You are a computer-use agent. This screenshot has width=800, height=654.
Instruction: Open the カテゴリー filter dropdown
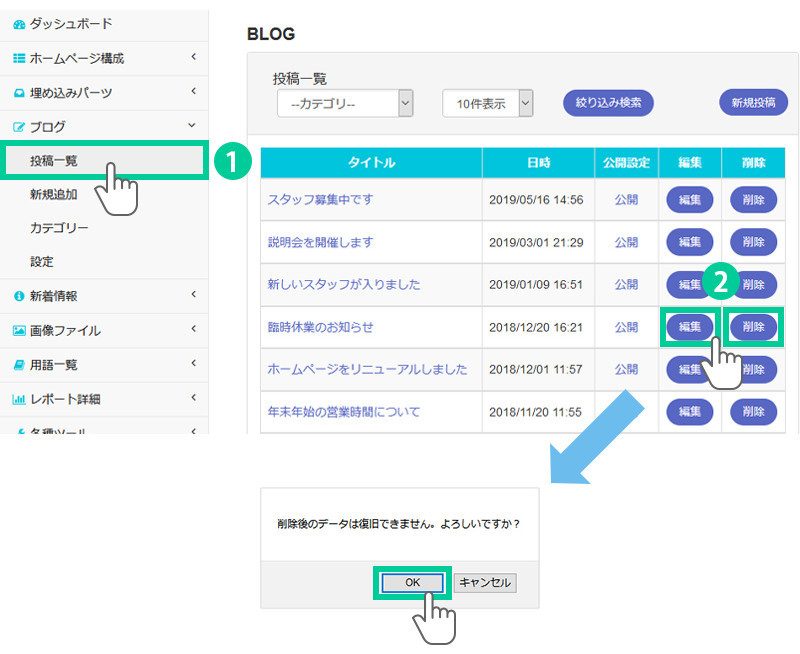(x=345, y=103)
